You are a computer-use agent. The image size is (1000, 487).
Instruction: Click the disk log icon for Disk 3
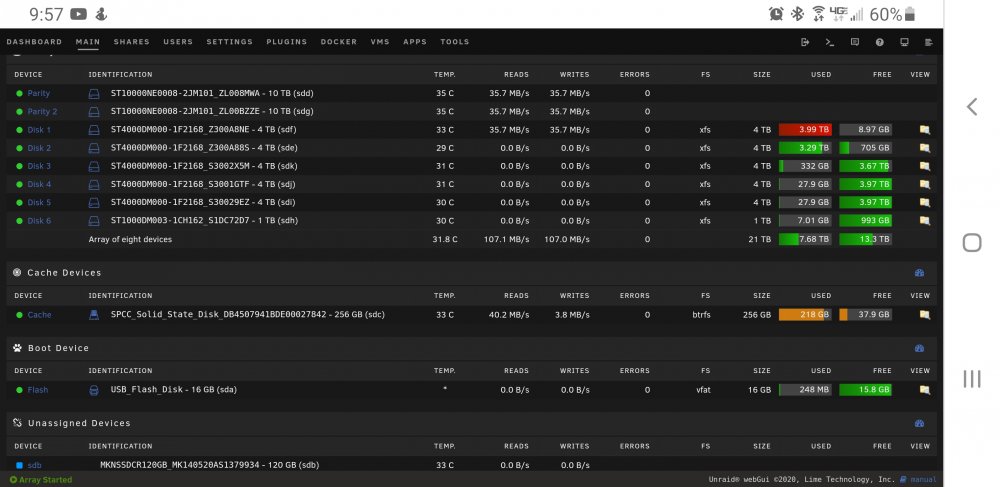[x=94, y=166]
